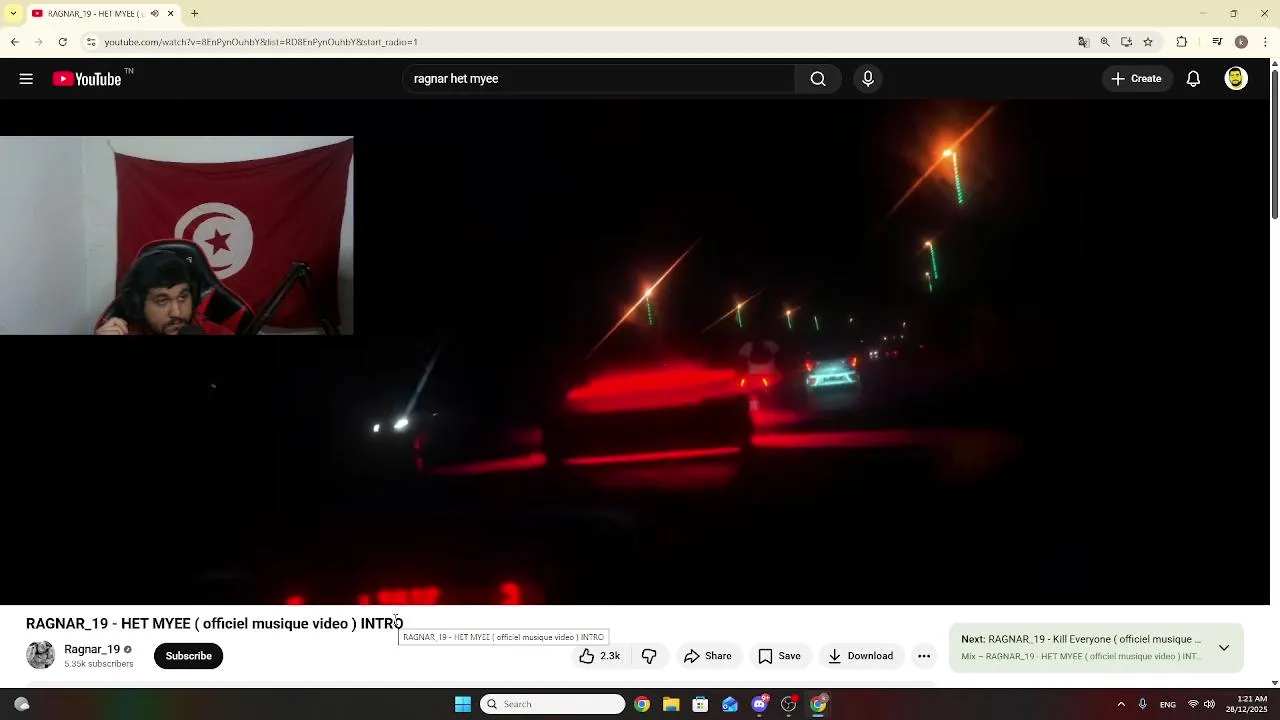Open the YouTube hamburger guide menu
Image resolution: width=1280 pixels, height=720 pixels.
(x=26, y=79)
